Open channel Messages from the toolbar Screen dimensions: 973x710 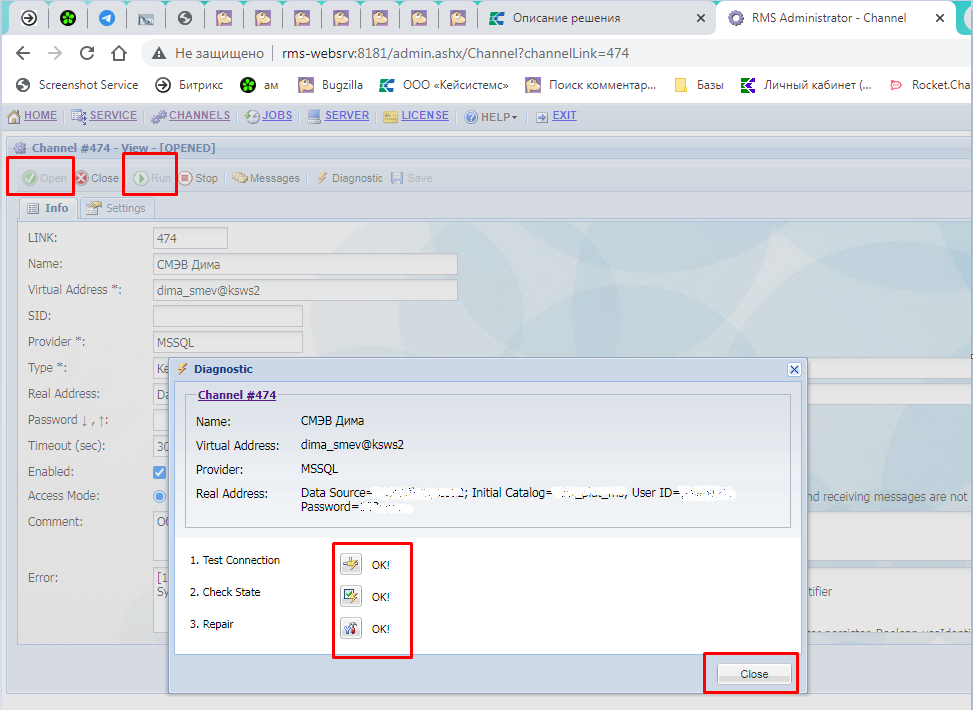tap(266, 178)
